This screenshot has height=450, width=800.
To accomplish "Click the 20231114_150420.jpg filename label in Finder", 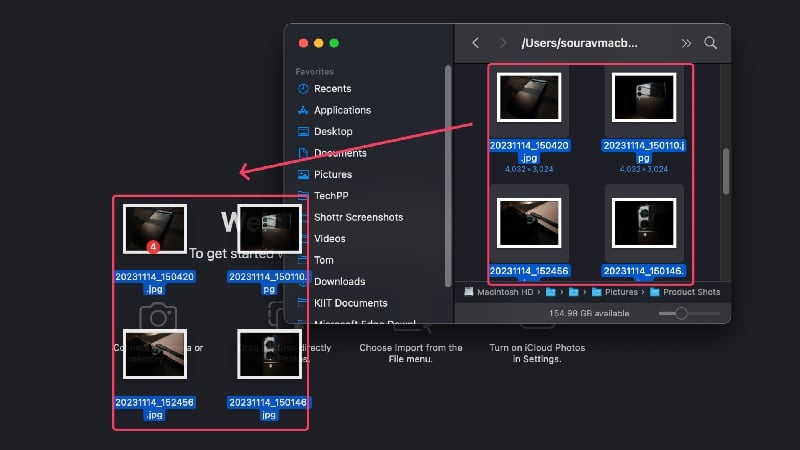I will pos(529,152).
